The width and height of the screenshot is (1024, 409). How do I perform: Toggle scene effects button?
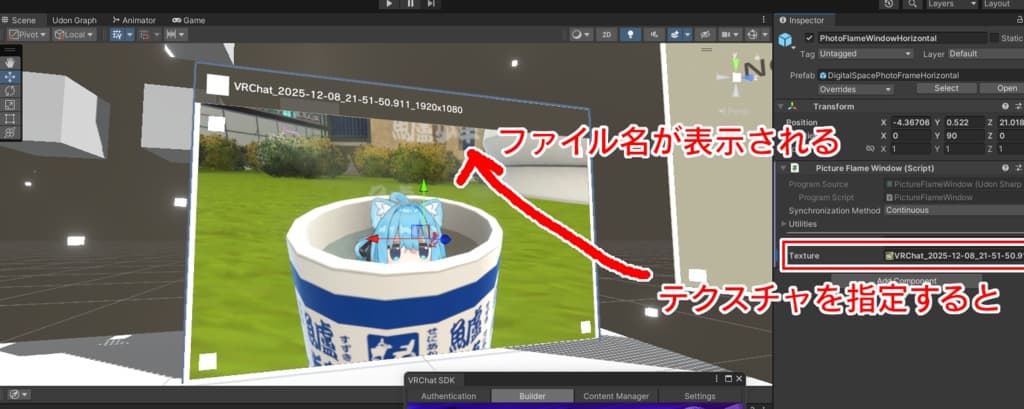675,35
